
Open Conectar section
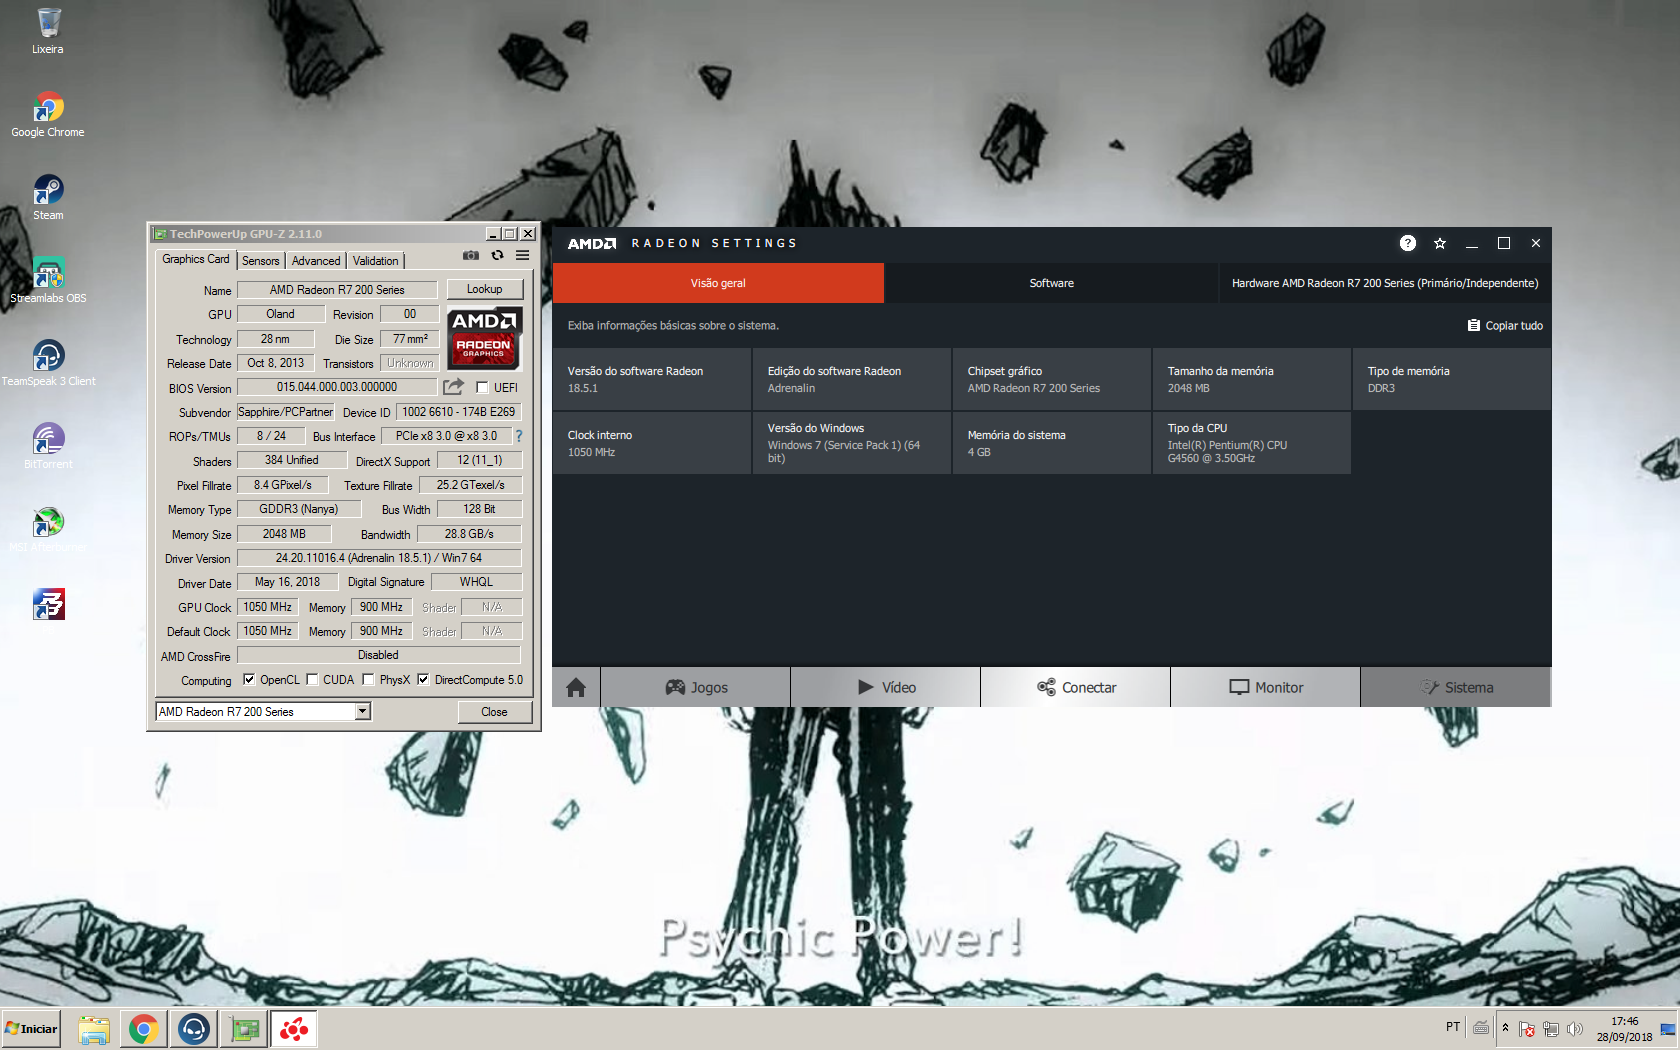point(1076,687)
